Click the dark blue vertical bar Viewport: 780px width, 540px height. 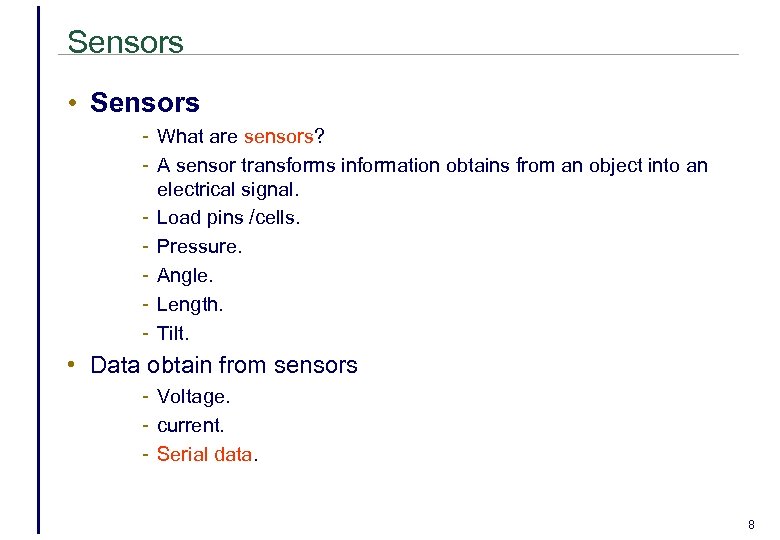(x=39, y=270)
